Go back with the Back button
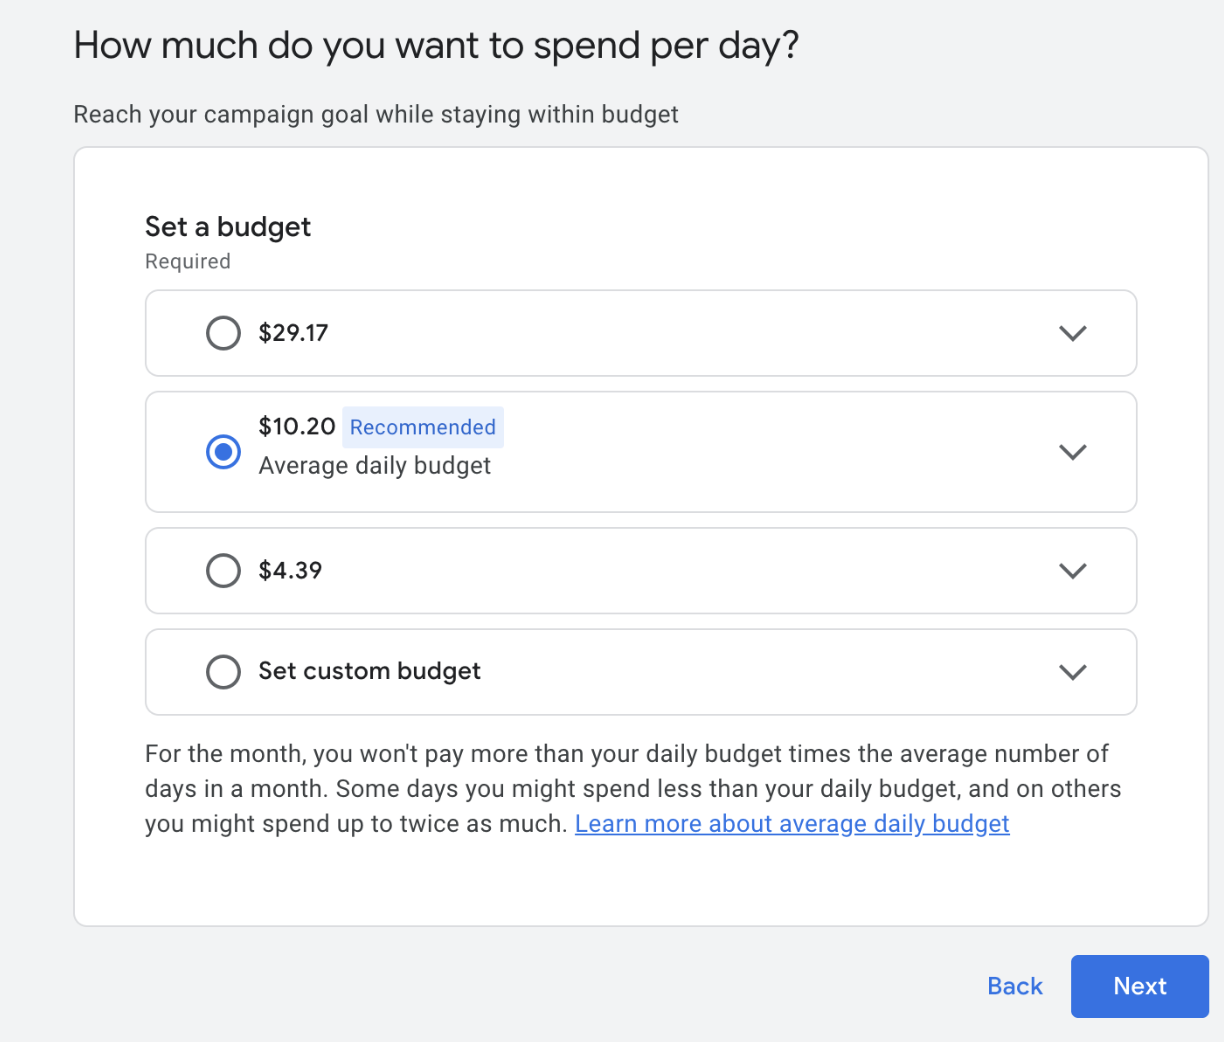This screenshot has width=1224, height=1042. point(1014,986)
